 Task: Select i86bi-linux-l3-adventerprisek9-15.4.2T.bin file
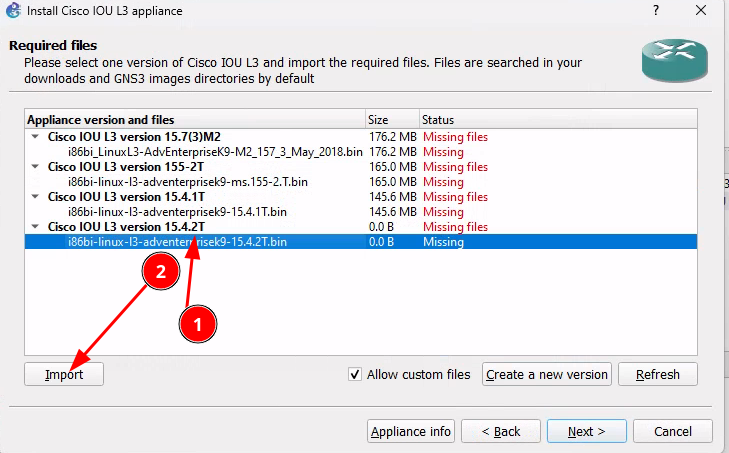click(177, 242)
